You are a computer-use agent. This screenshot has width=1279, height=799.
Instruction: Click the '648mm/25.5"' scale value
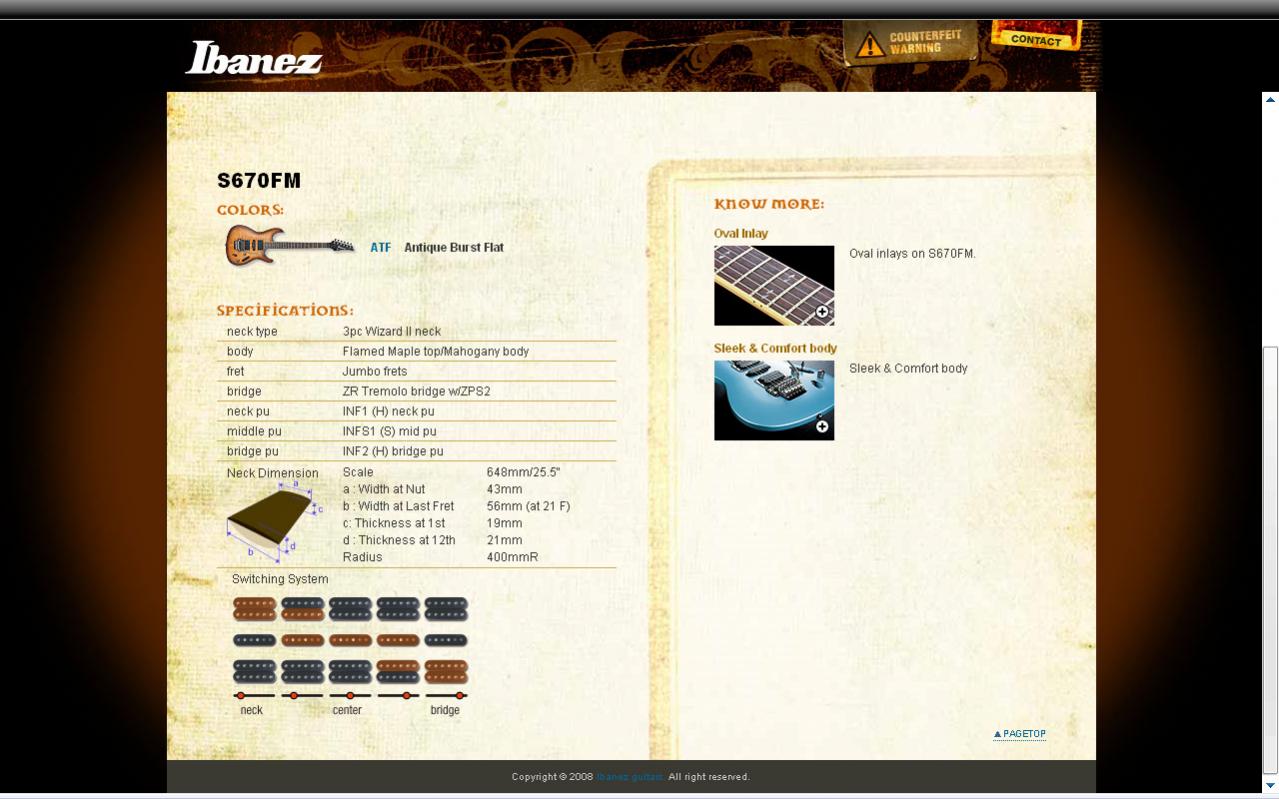point(524,473)
